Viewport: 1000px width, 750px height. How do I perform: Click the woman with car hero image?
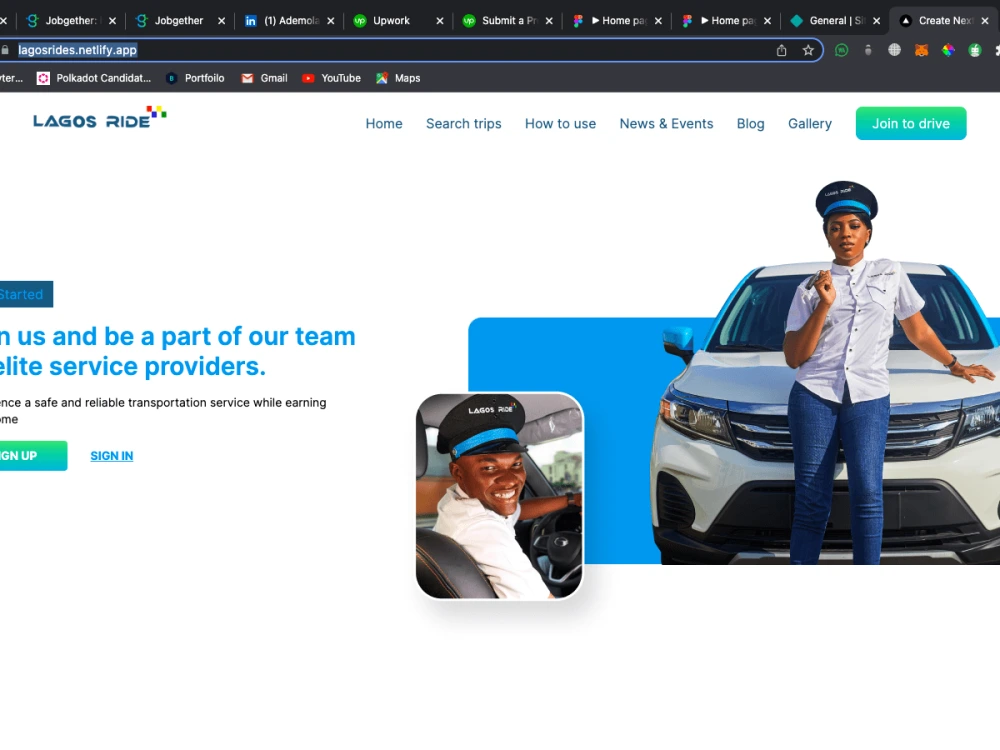[x=826, y=373]
